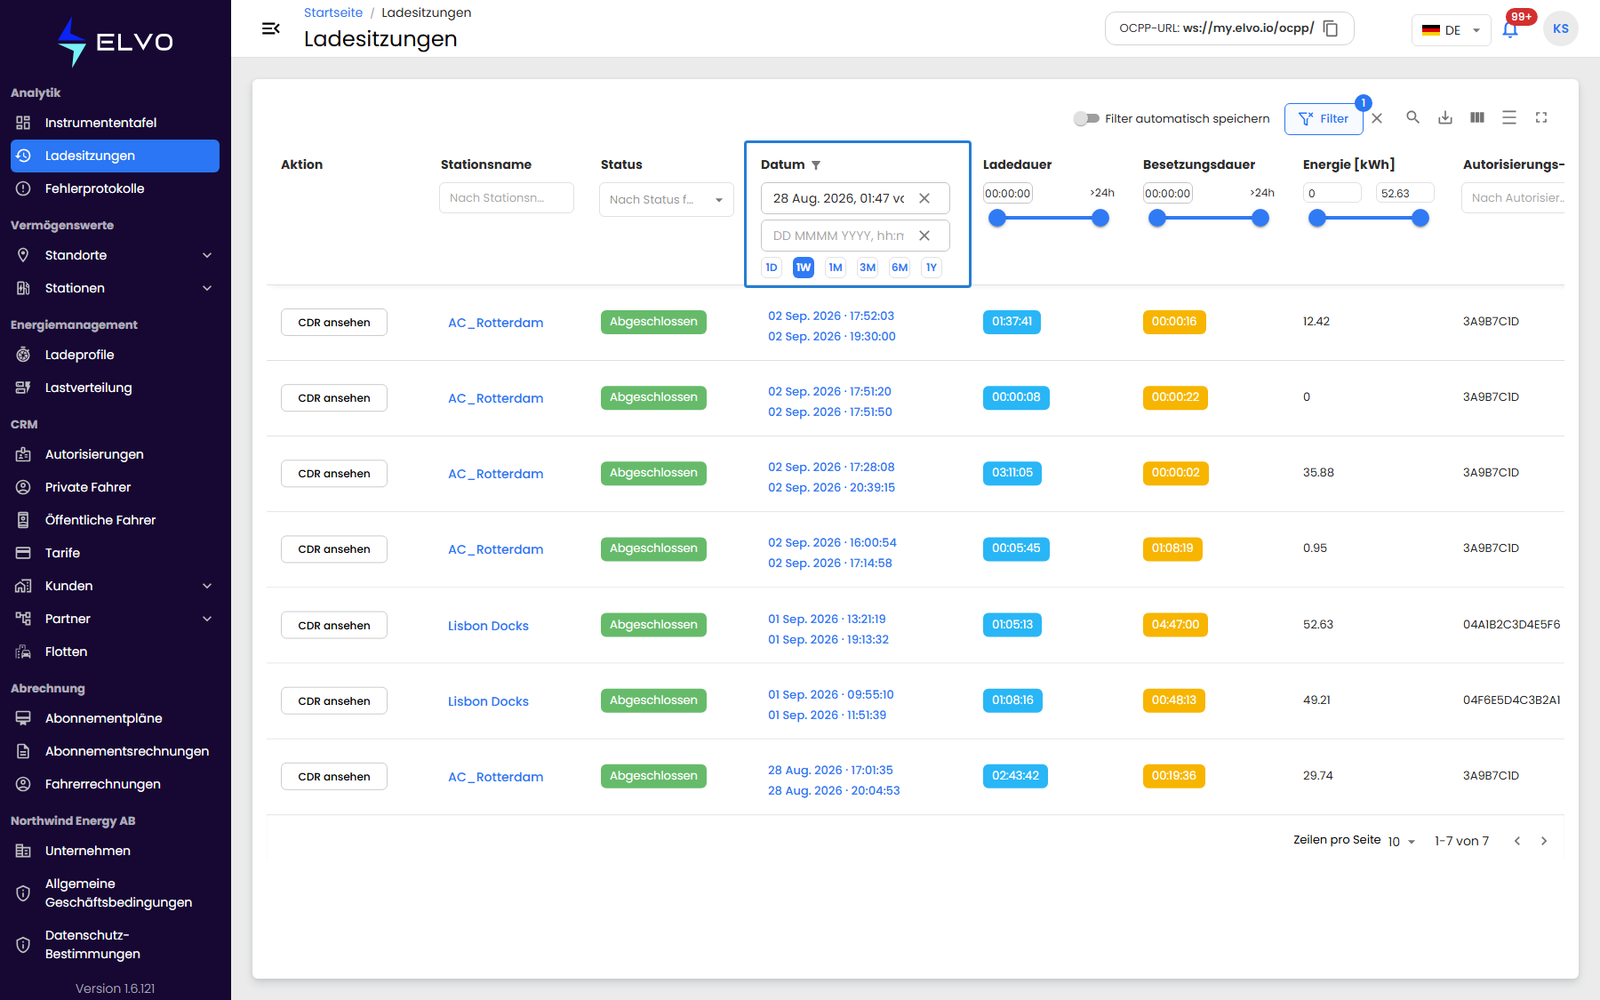Clear the active filter
The width and height of the screenshot is (1600, 1000).
1377,118
